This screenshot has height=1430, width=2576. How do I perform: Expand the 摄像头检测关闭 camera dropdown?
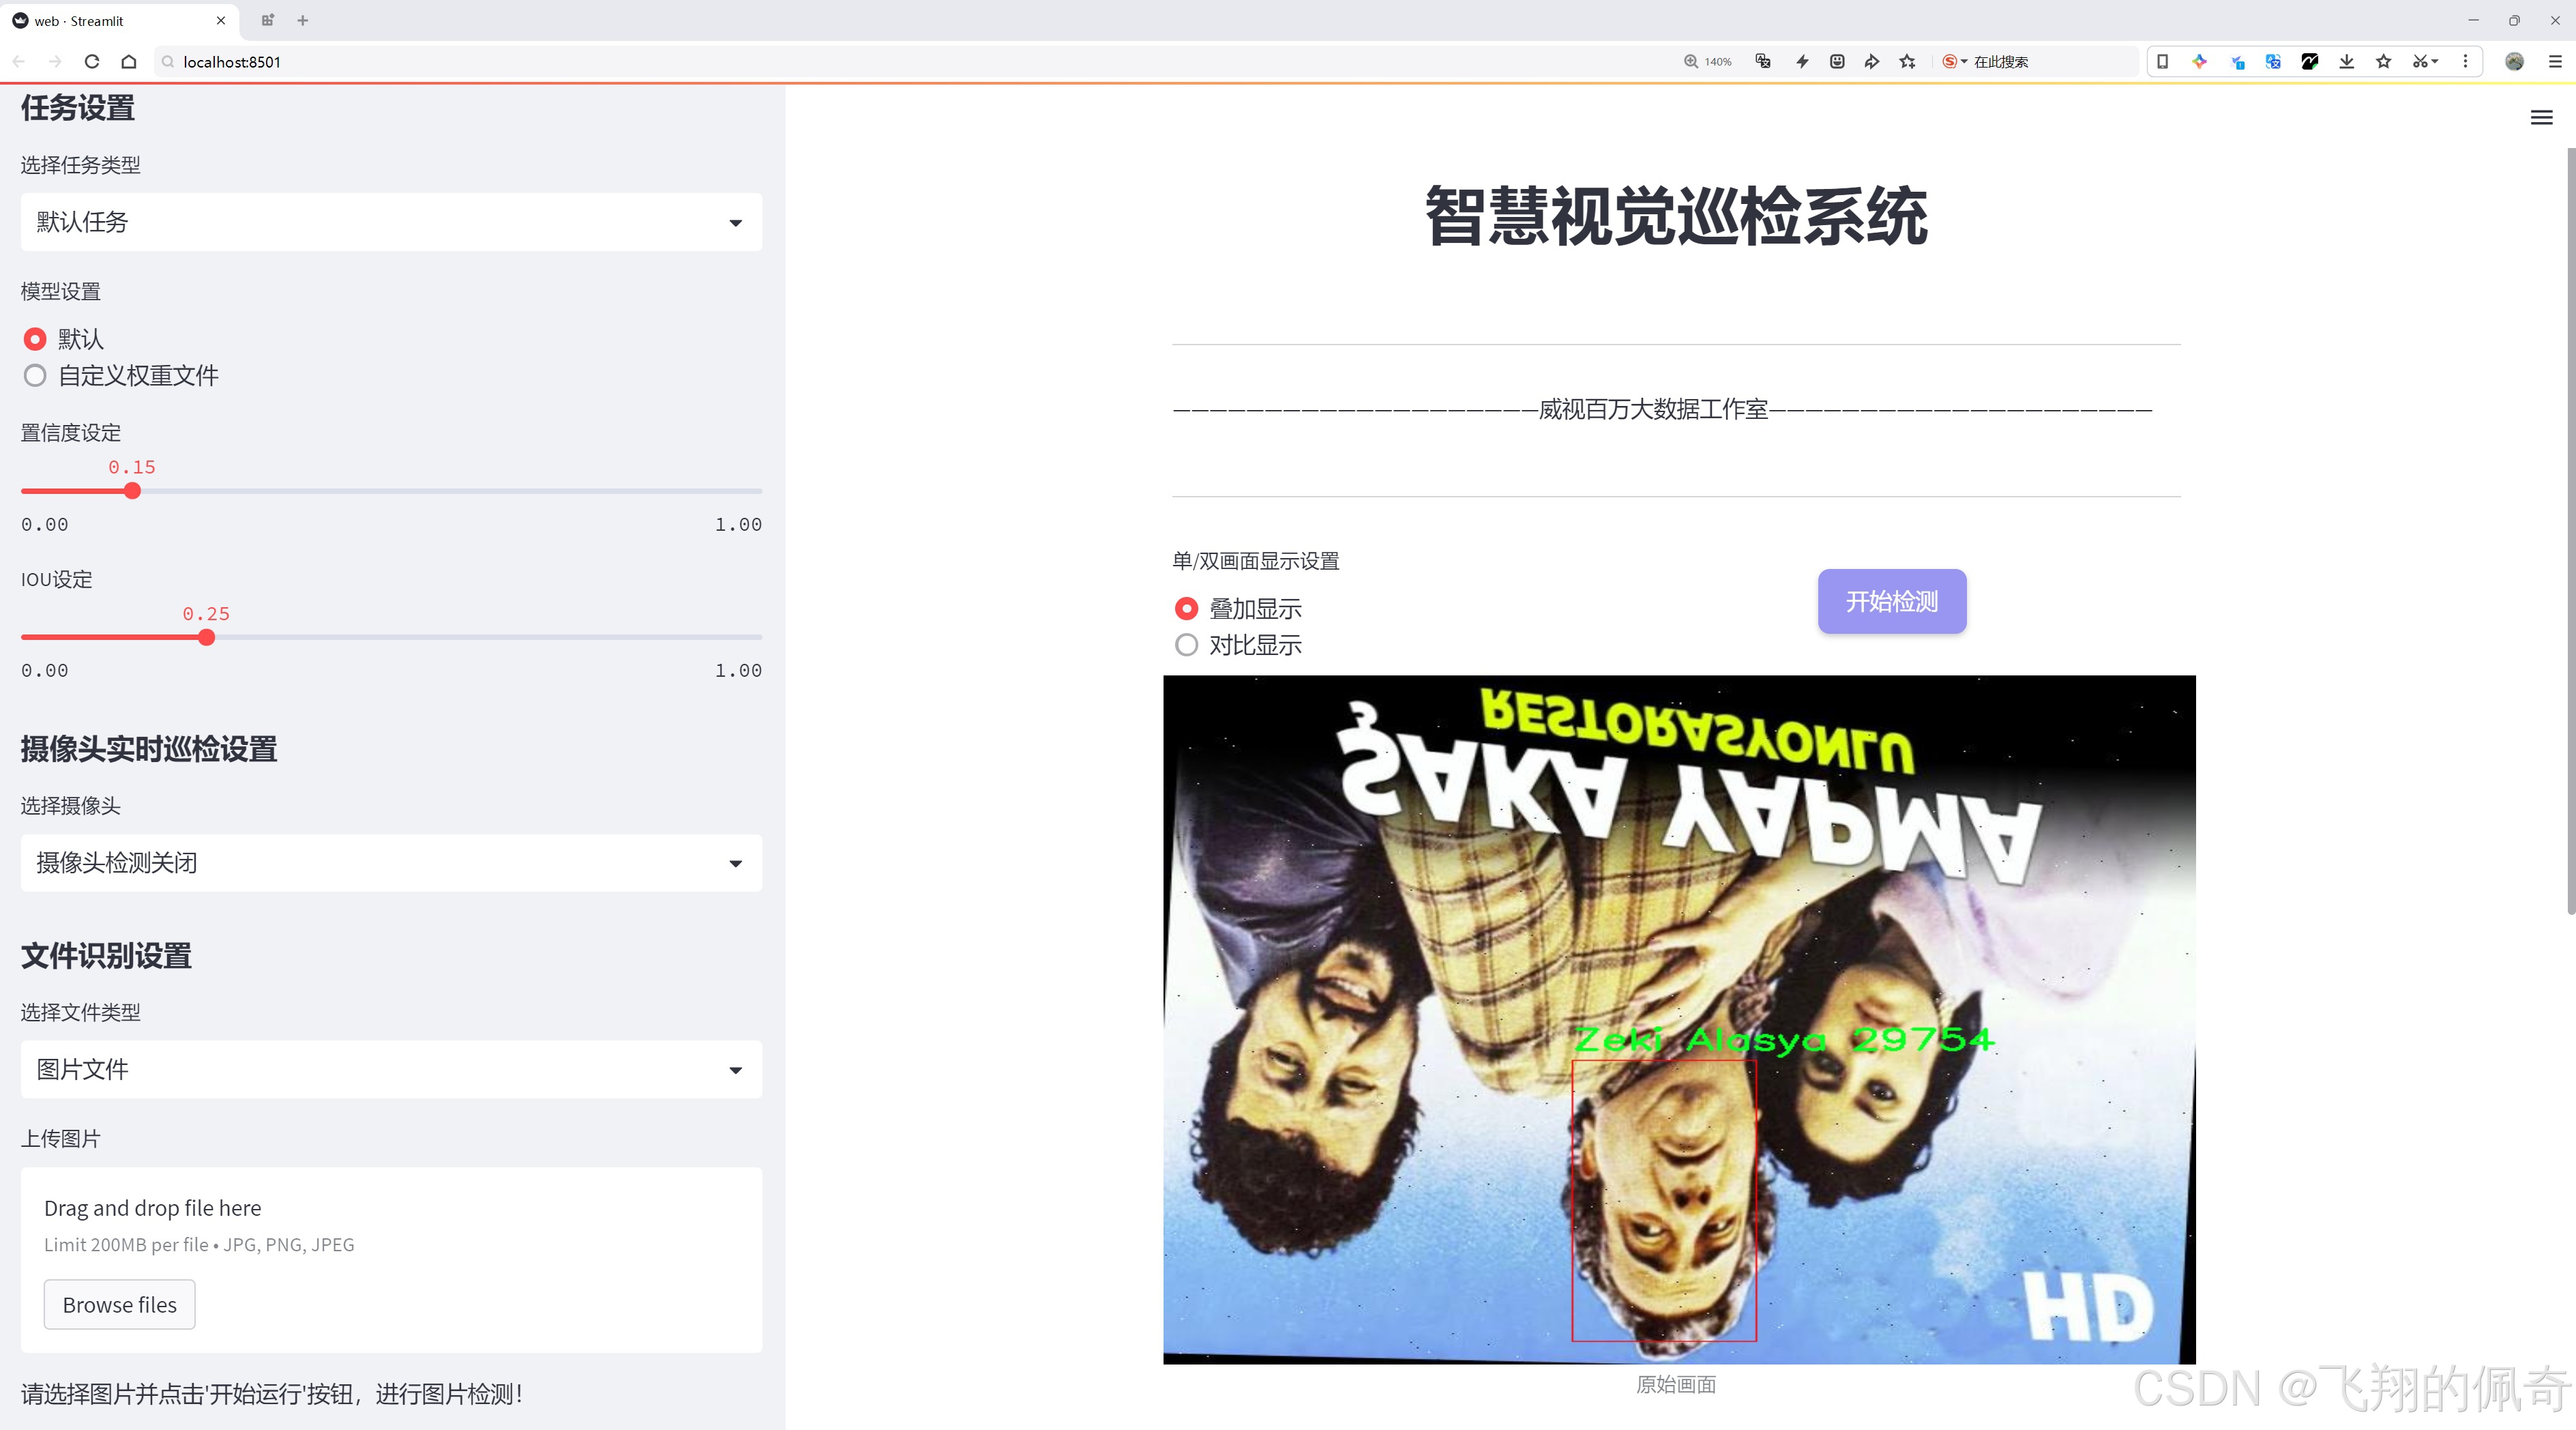[391, 863]
